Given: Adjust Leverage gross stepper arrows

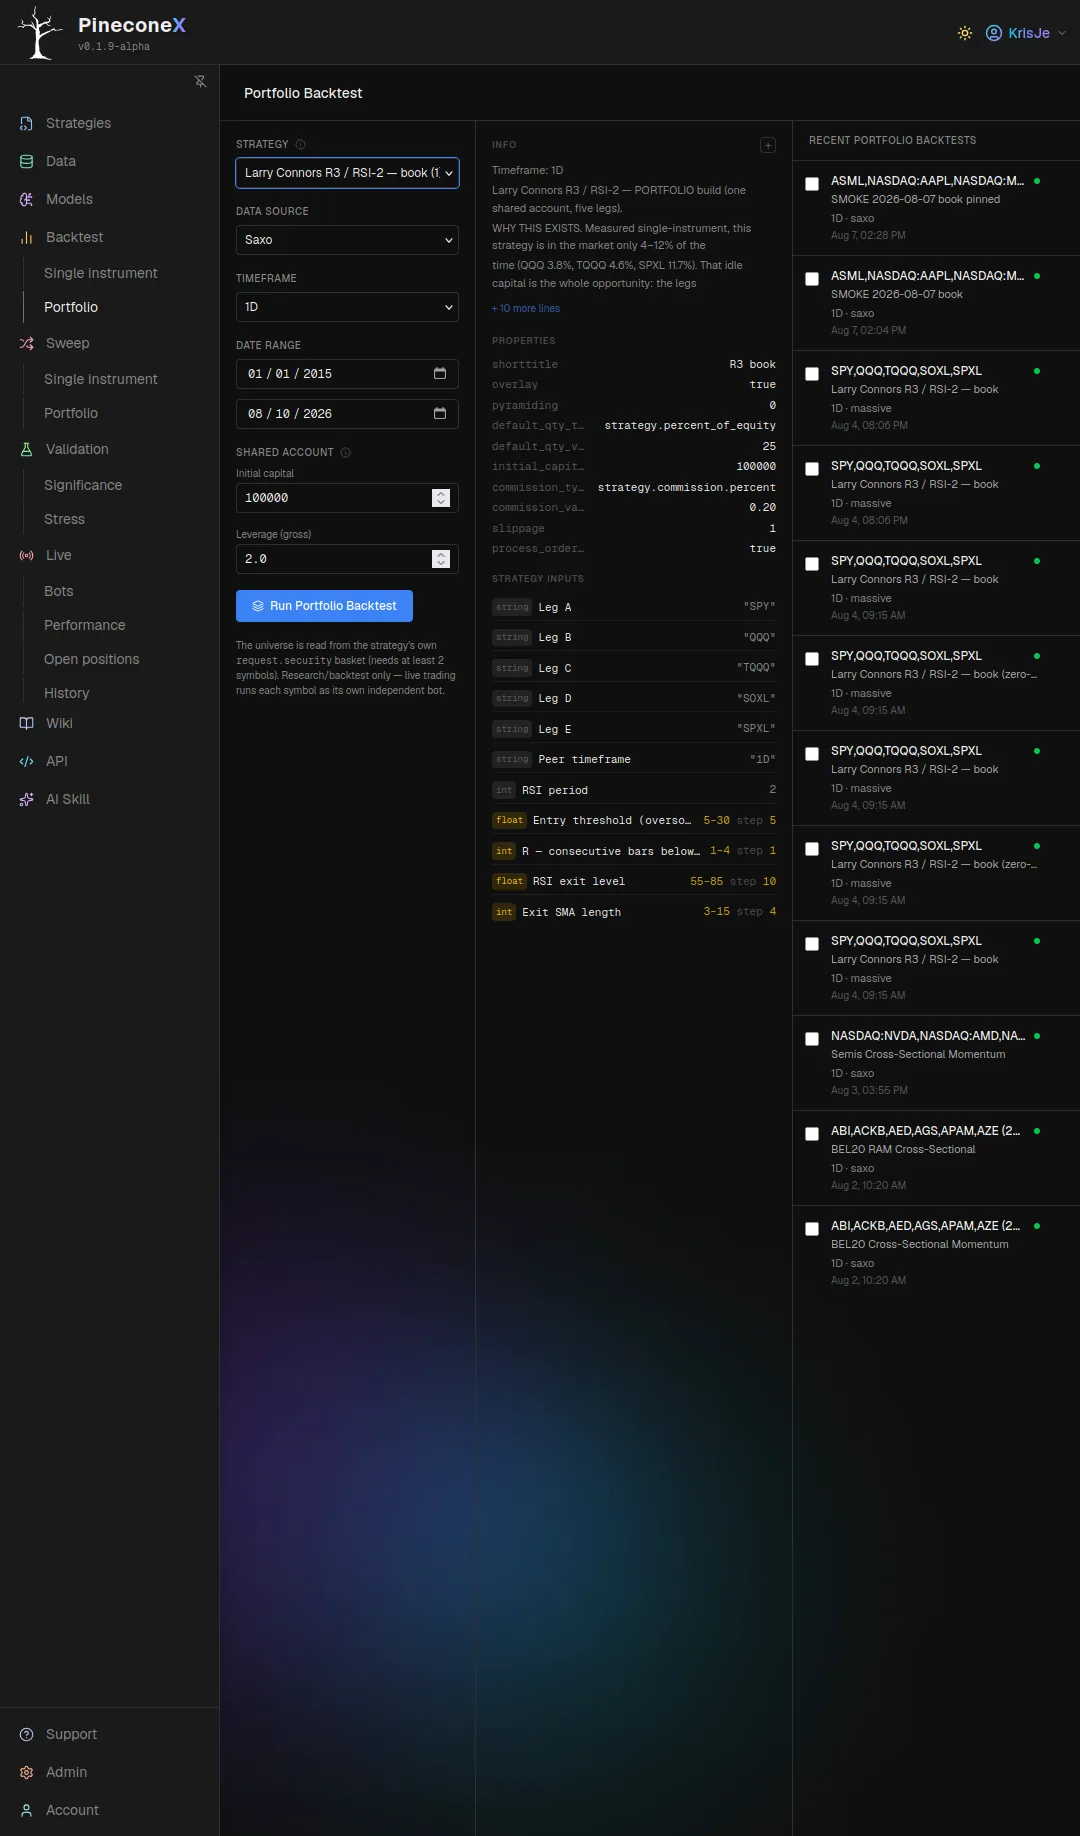Looking at the screenshot, I should (x=441, y=559).
